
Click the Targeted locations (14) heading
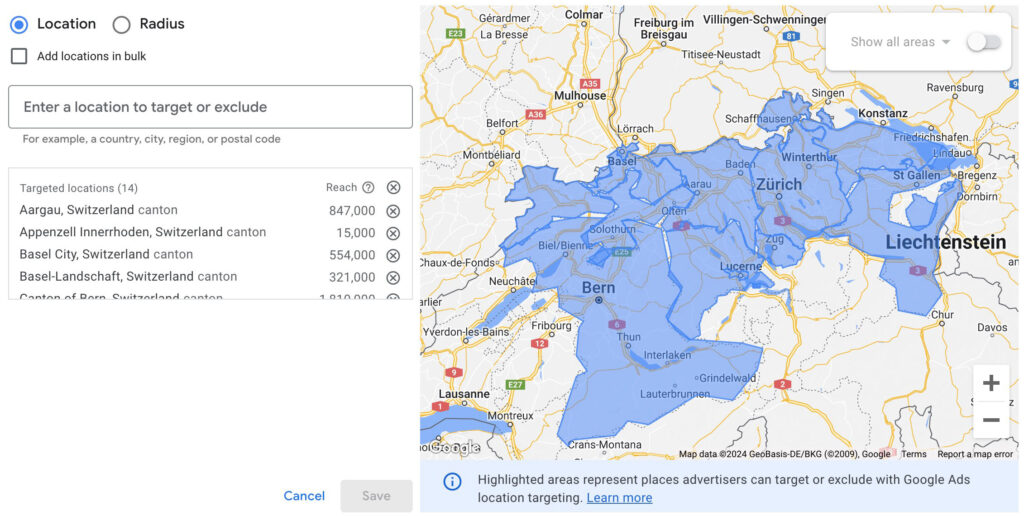click(x=78, y=188)
